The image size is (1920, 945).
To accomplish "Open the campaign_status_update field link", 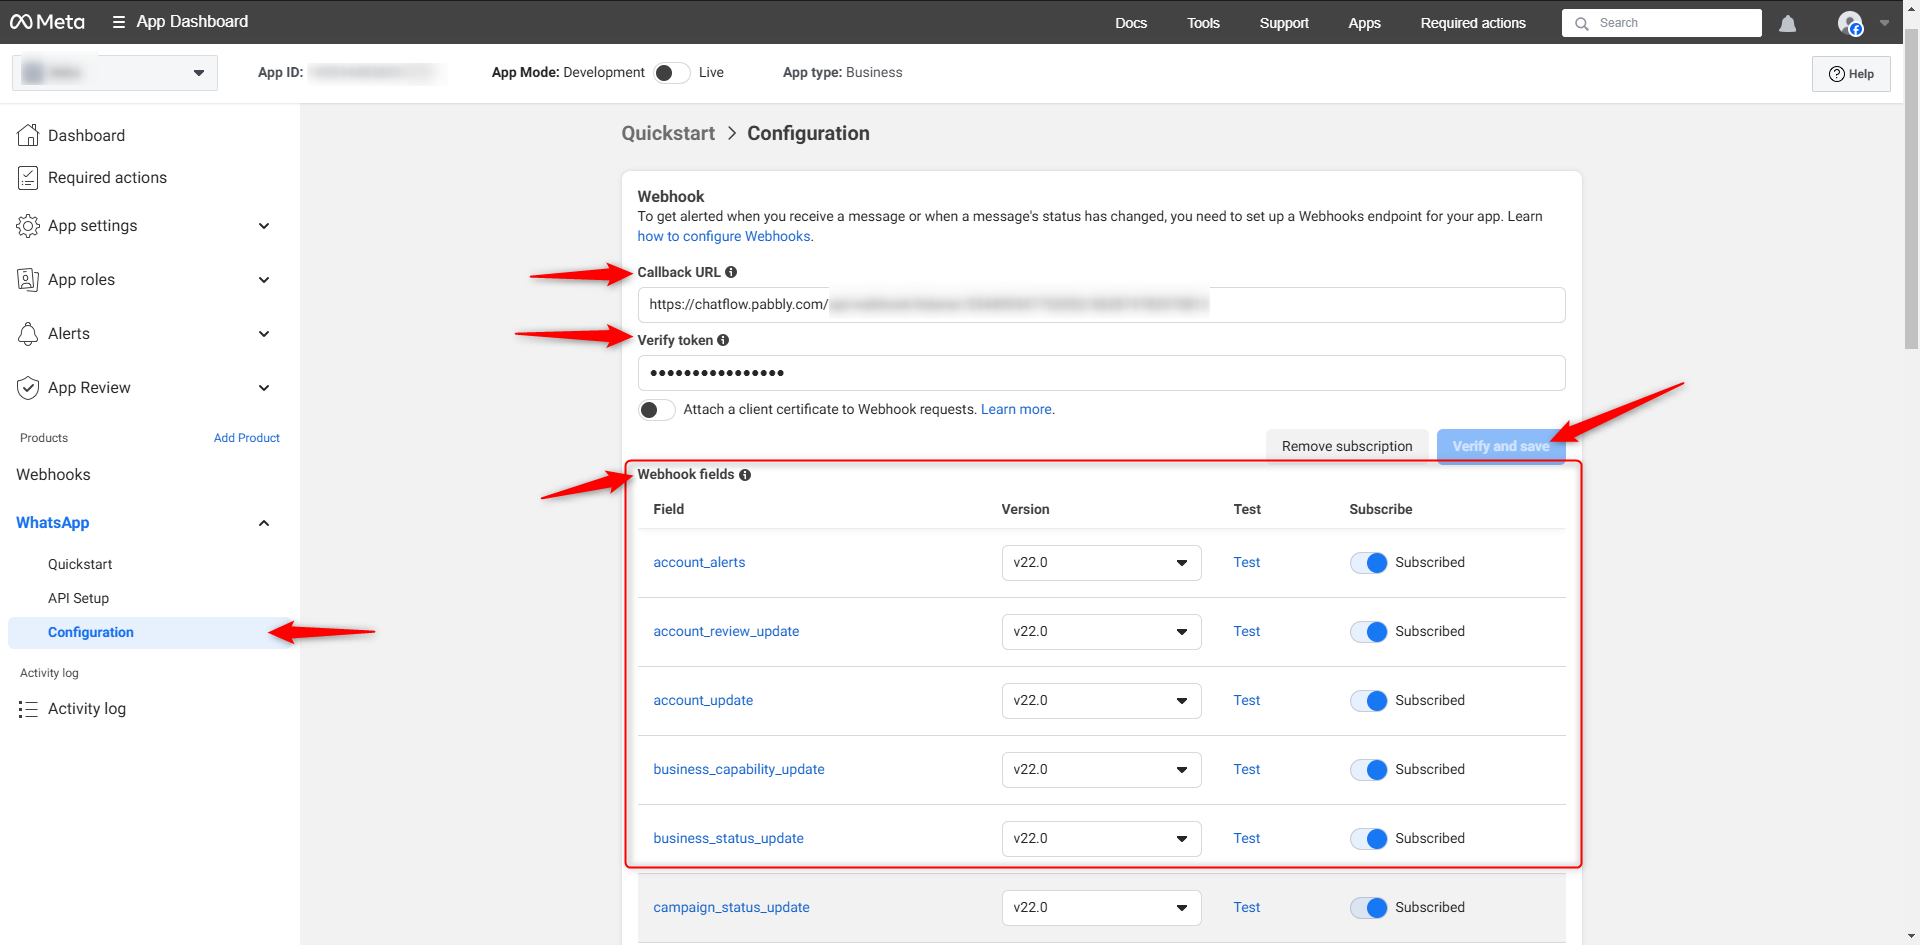I will coord(731,908).
